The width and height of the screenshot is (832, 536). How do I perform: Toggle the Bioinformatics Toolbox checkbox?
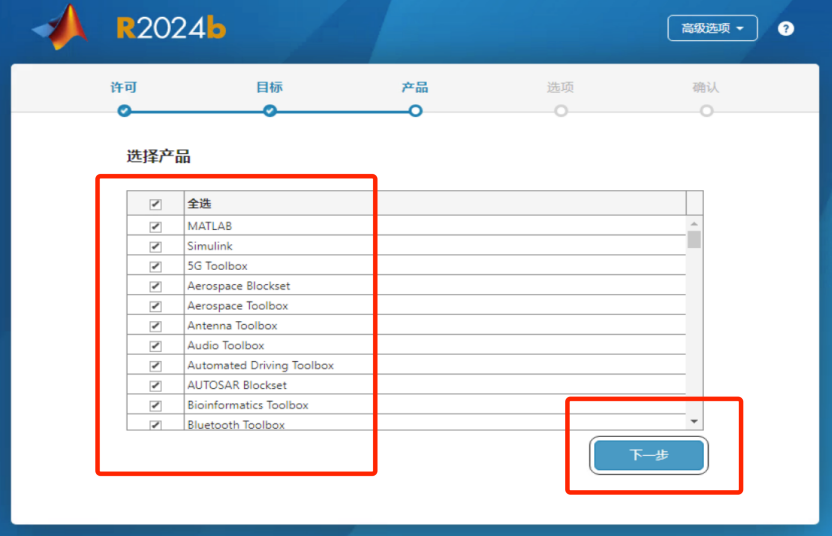coord(155,405)
